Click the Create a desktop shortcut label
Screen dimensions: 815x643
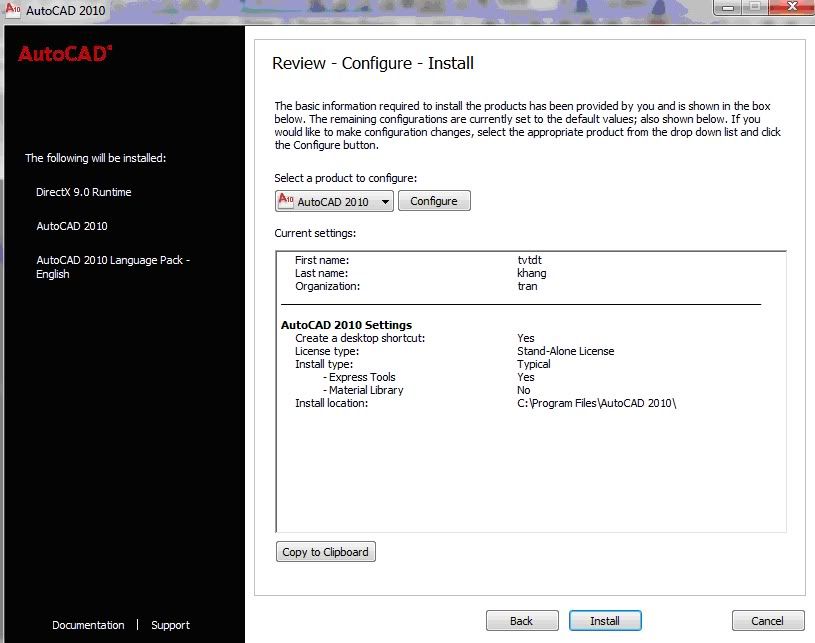(x=360, y=338)
